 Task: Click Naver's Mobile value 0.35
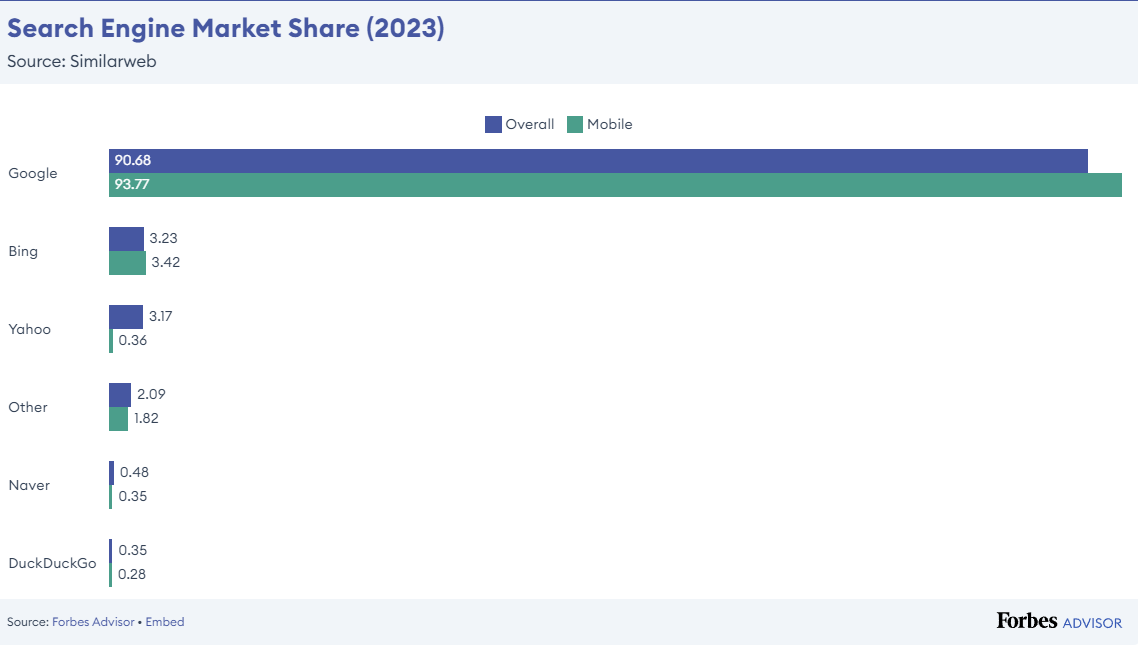(x=133, y=496)
